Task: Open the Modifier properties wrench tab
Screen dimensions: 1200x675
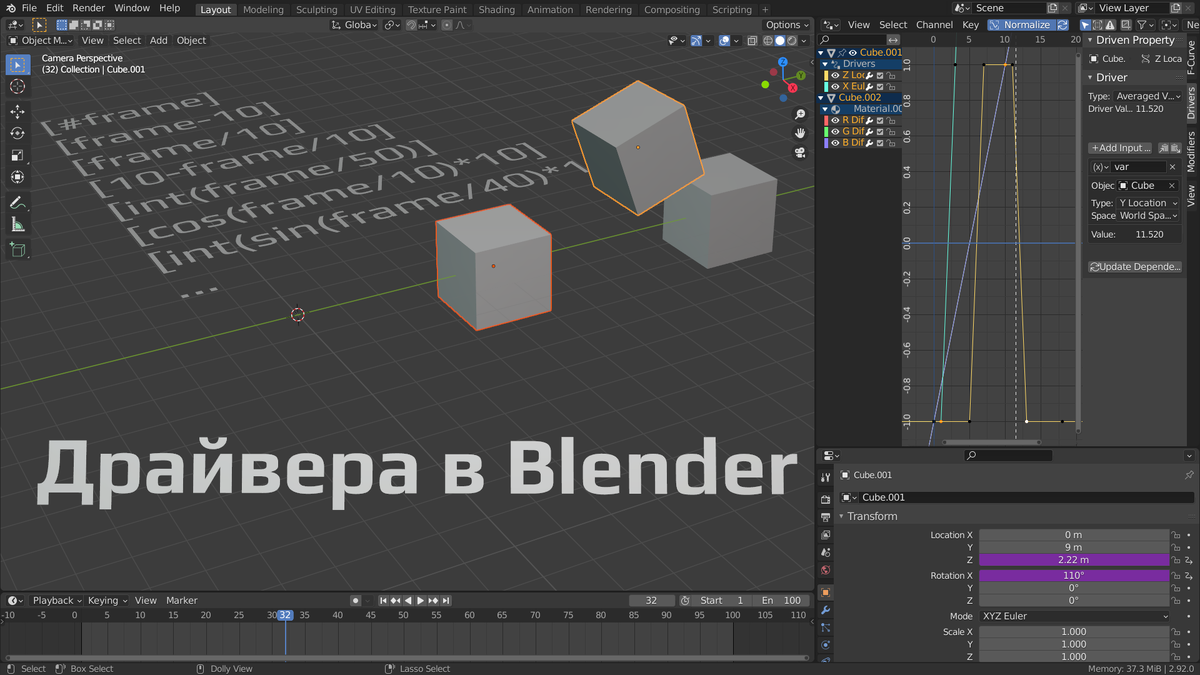Action: click(x=826, y=610)
